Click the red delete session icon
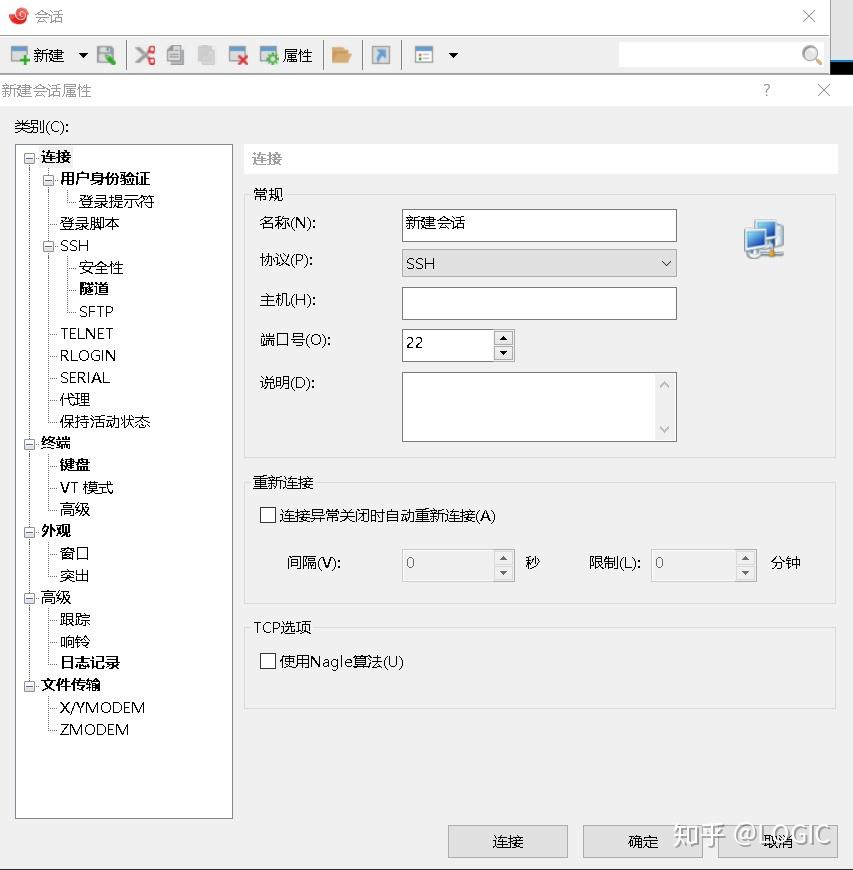 (236, 55)
